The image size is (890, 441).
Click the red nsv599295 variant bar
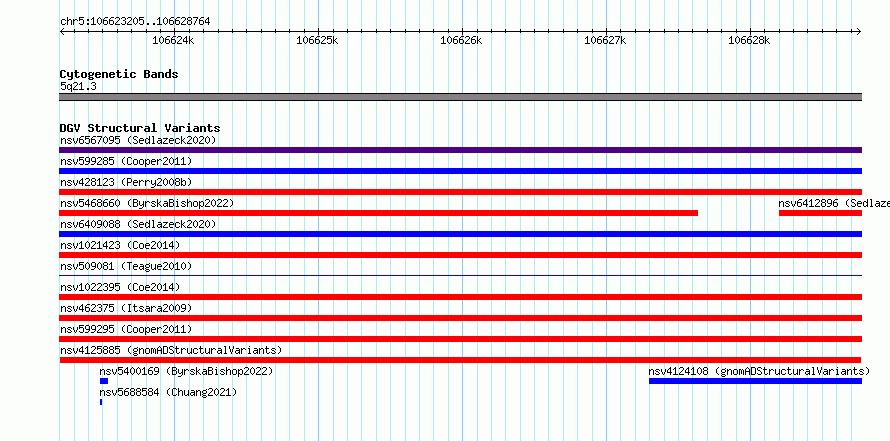(460, 339)
